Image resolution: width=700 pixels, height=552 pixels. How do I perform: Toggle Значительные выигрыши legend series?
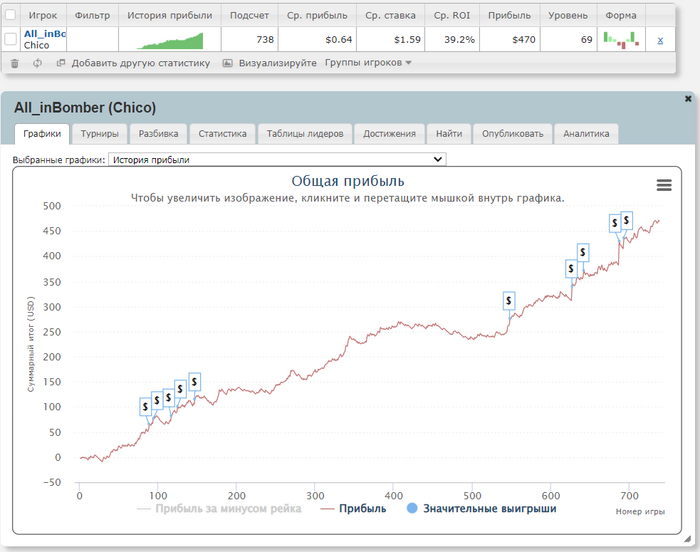pos(482,509)
